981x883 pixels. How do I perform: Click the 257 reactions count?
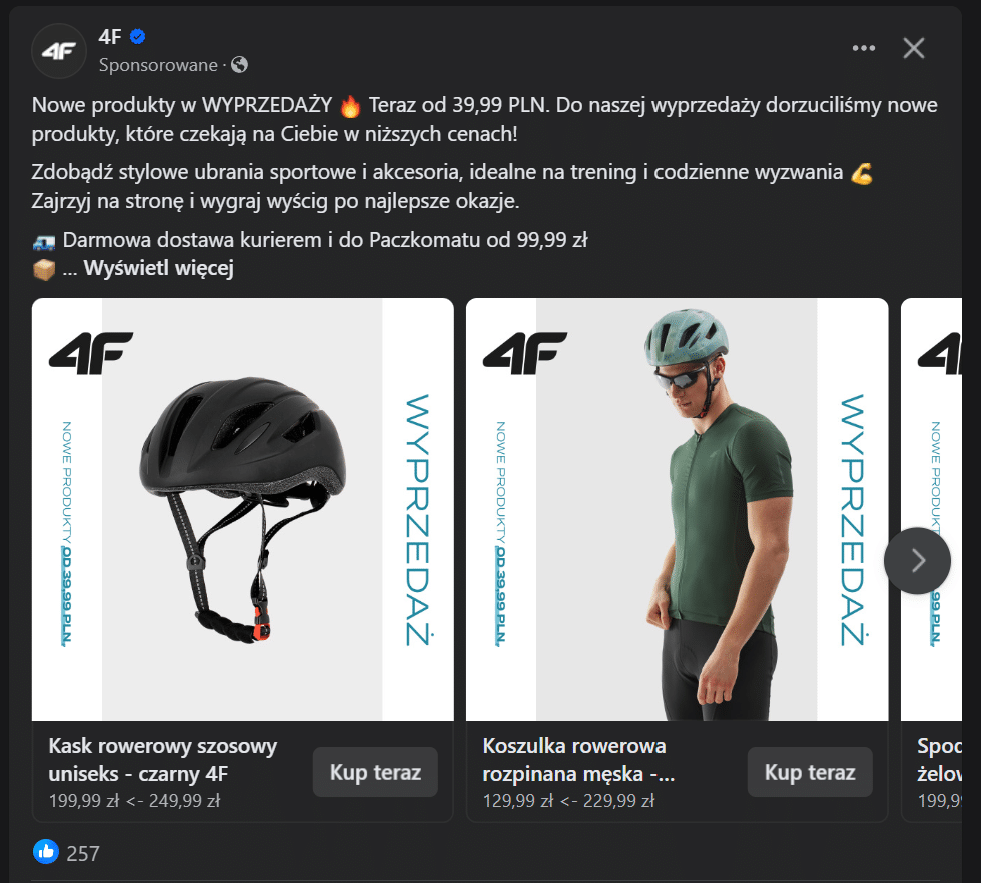(x=83, y=853)
